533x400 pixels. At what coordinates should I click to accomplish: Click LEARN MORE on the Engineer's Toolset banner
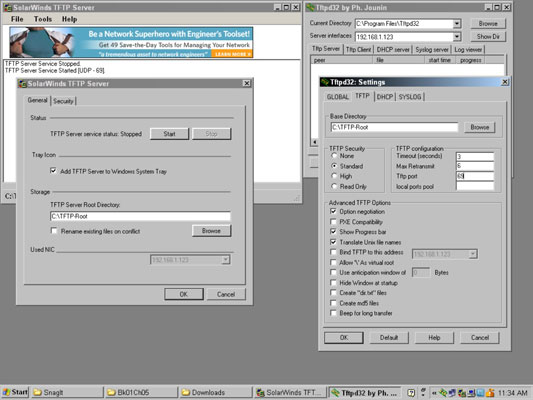click(x=232, y=54)
